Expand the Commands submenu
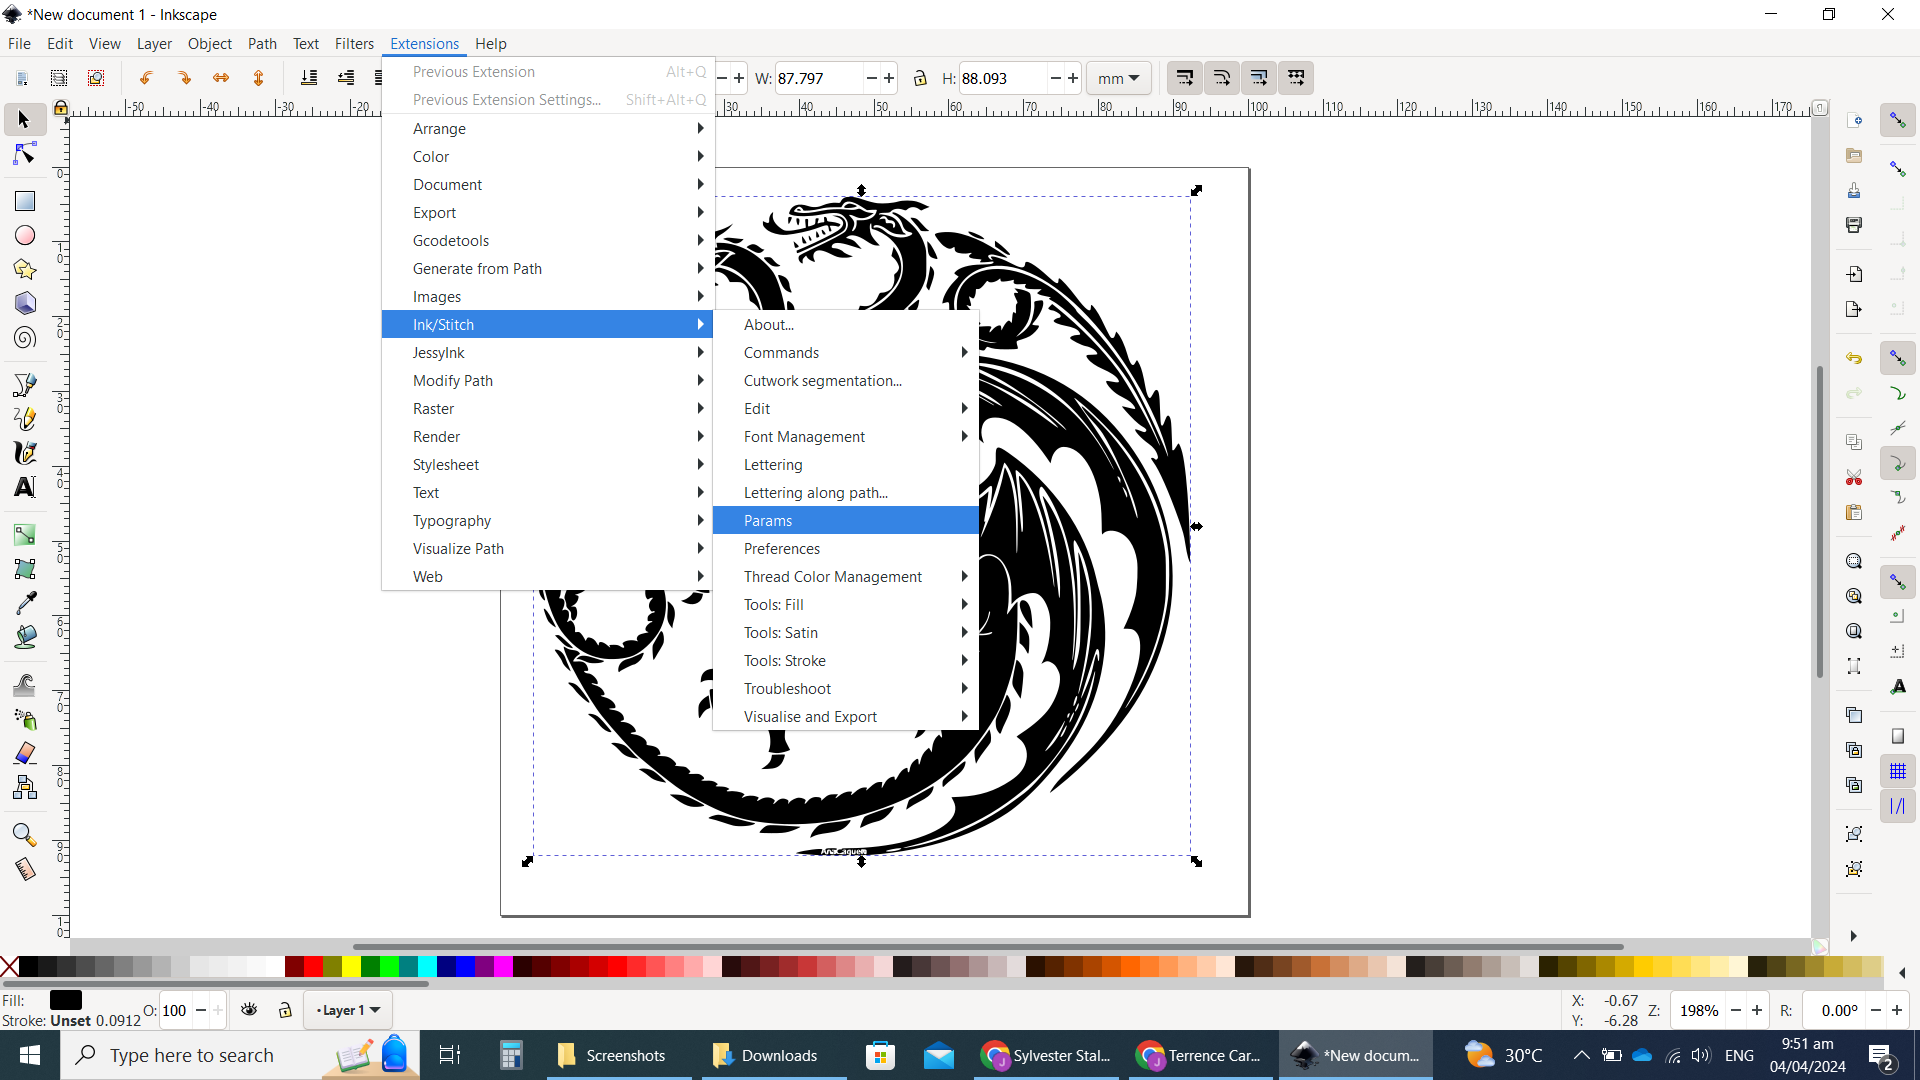Viewport: 1920px width, 1080px height. [x=846, y=353]
